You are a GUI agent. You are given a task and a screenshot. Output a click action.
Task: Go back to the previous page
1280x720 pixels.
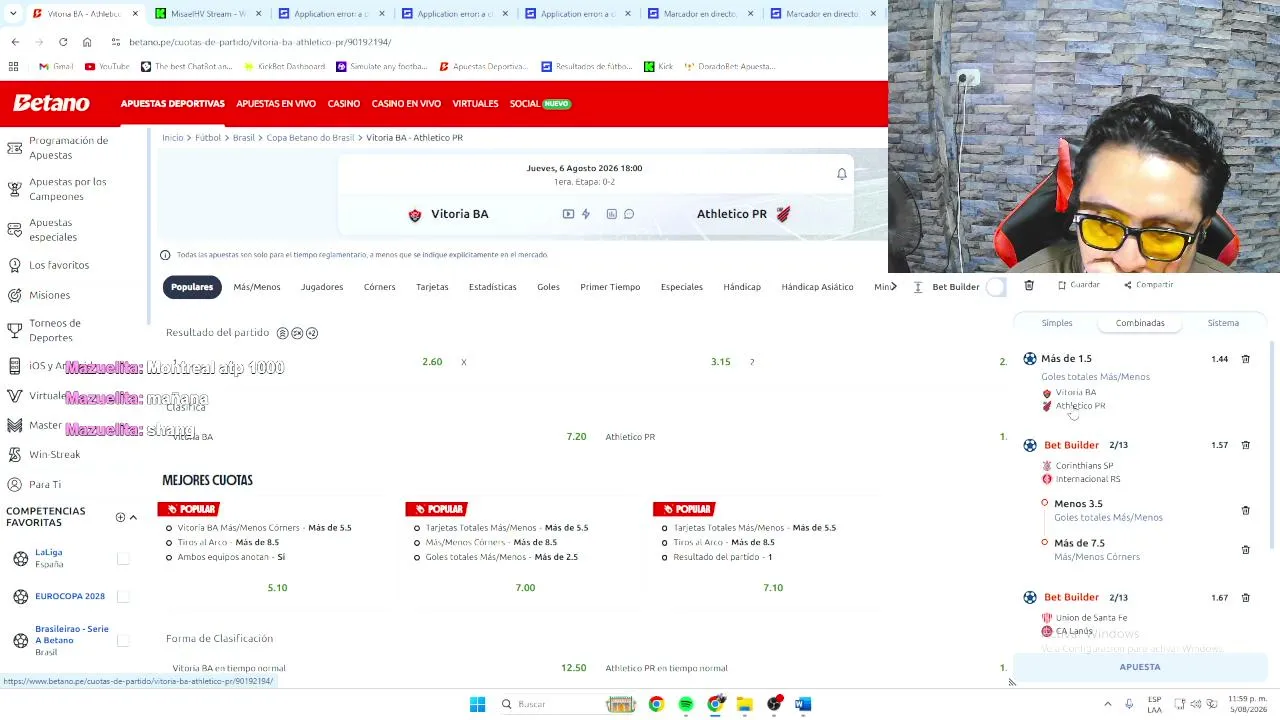pos(15,42)
